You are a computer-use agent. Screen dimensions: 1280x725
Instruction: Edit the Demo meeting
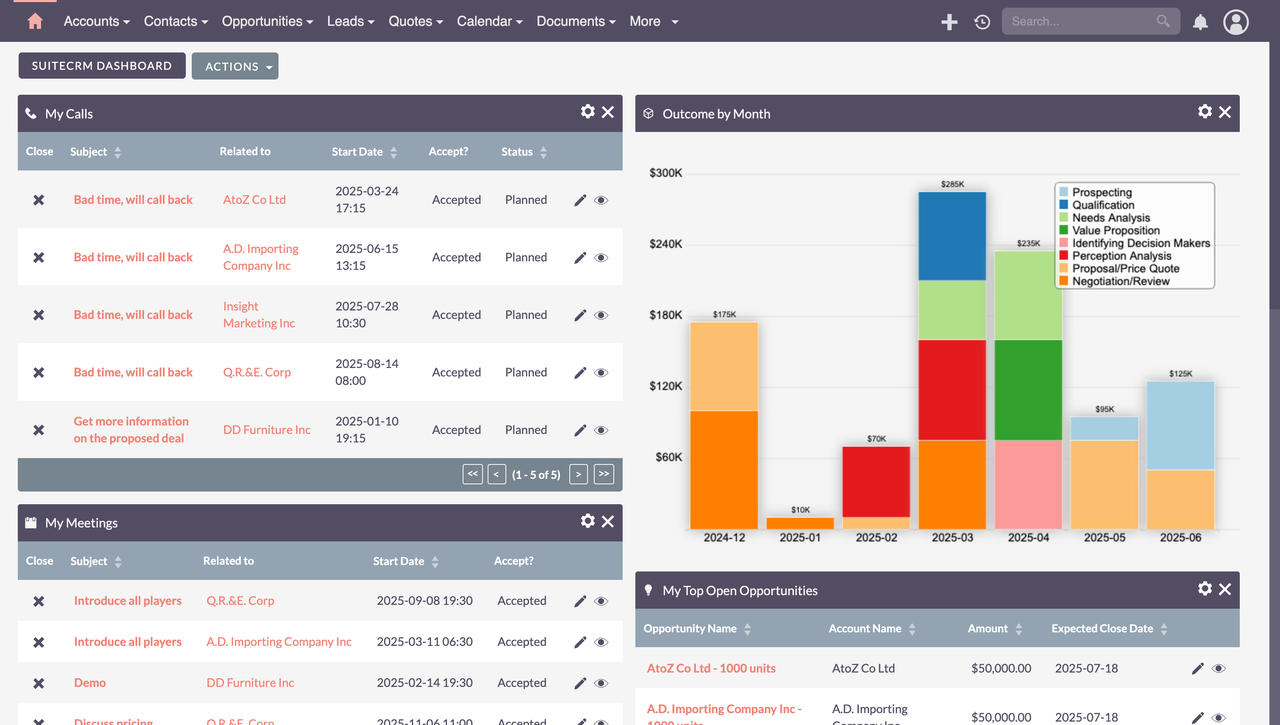580,683
